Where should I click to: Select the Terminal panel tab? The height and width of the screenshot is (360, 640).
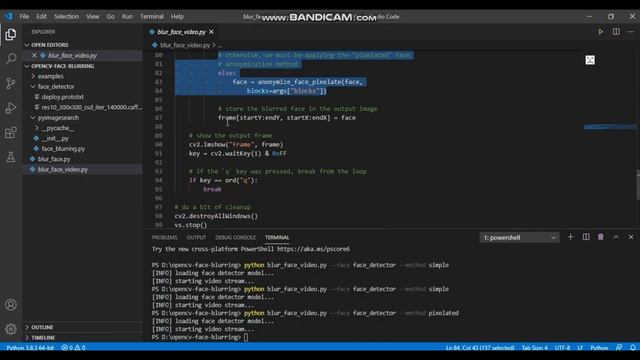[277, 238]
